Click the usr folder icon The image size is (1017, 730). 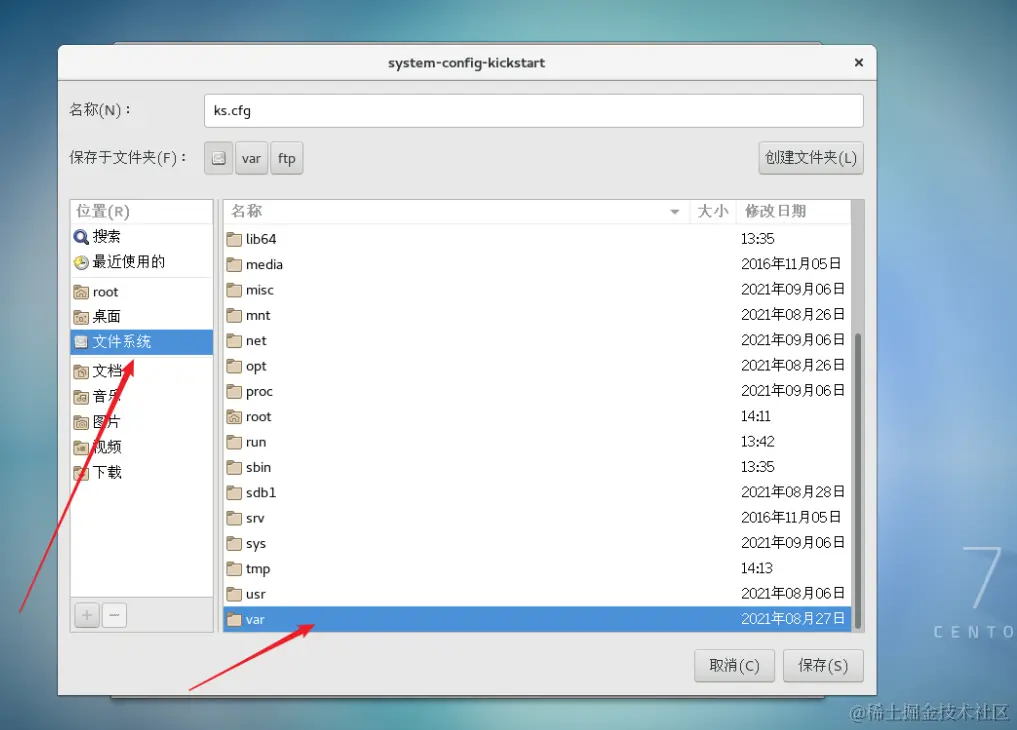tap(234, 595)
